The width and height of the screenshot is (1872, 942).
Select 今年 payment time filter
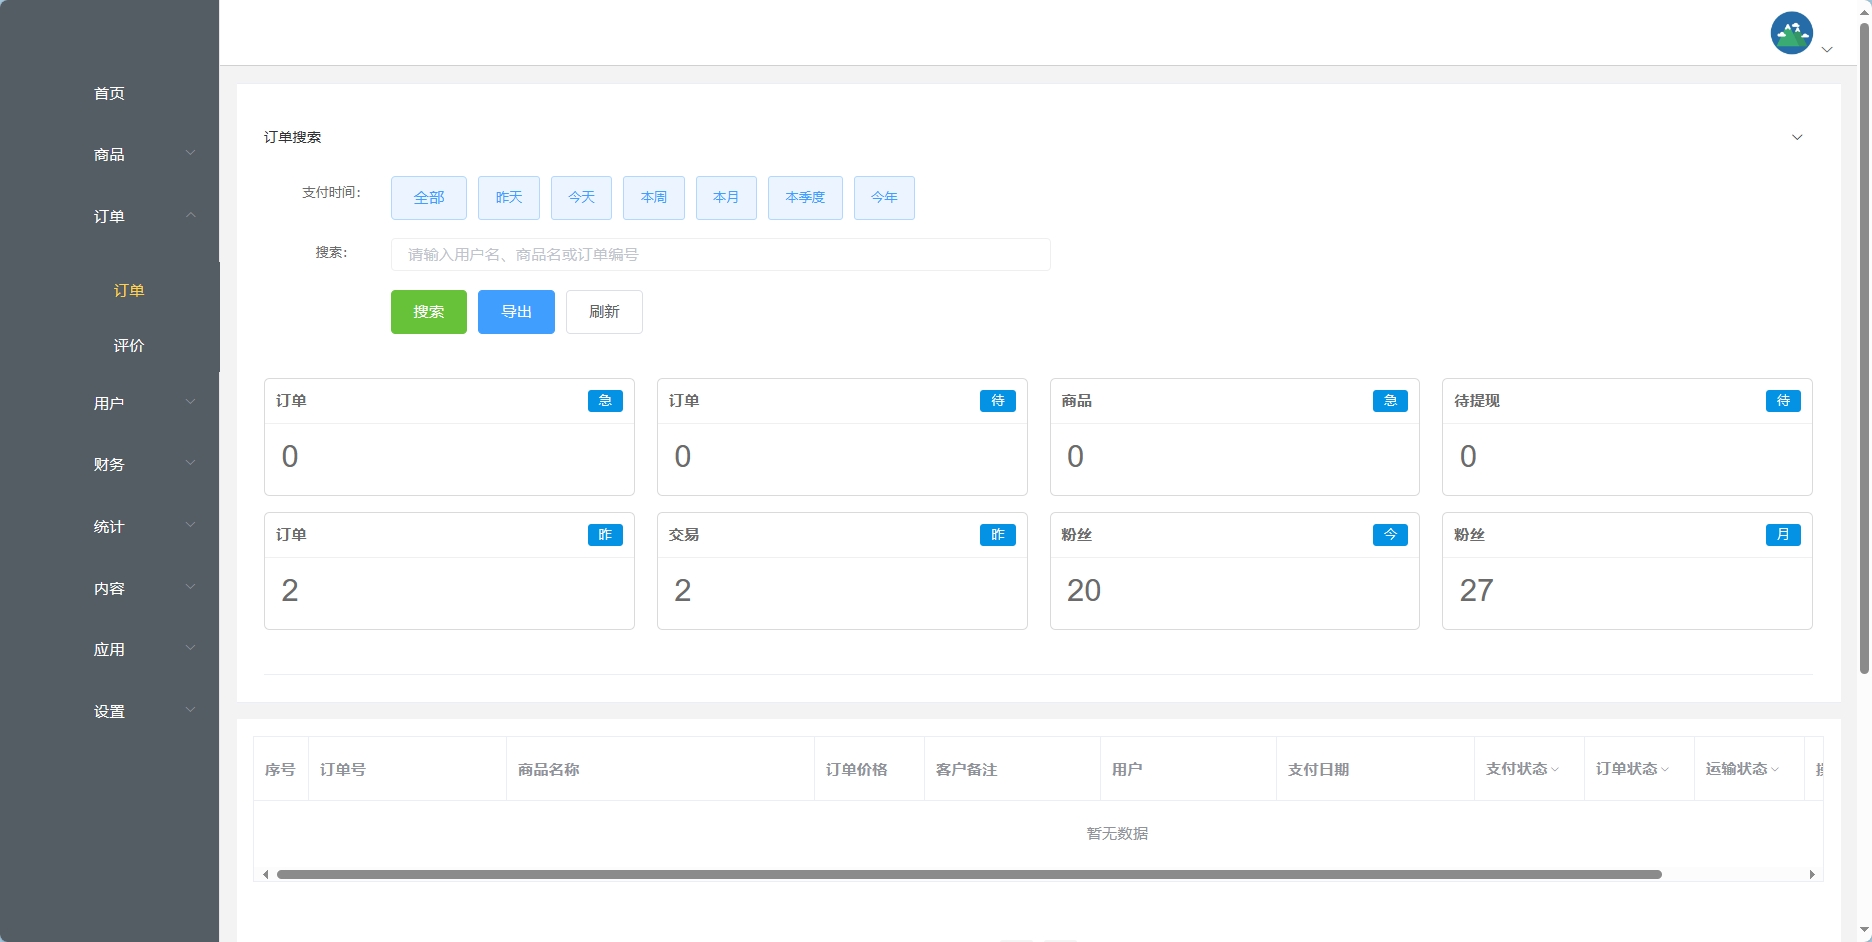tap(884, 198)
